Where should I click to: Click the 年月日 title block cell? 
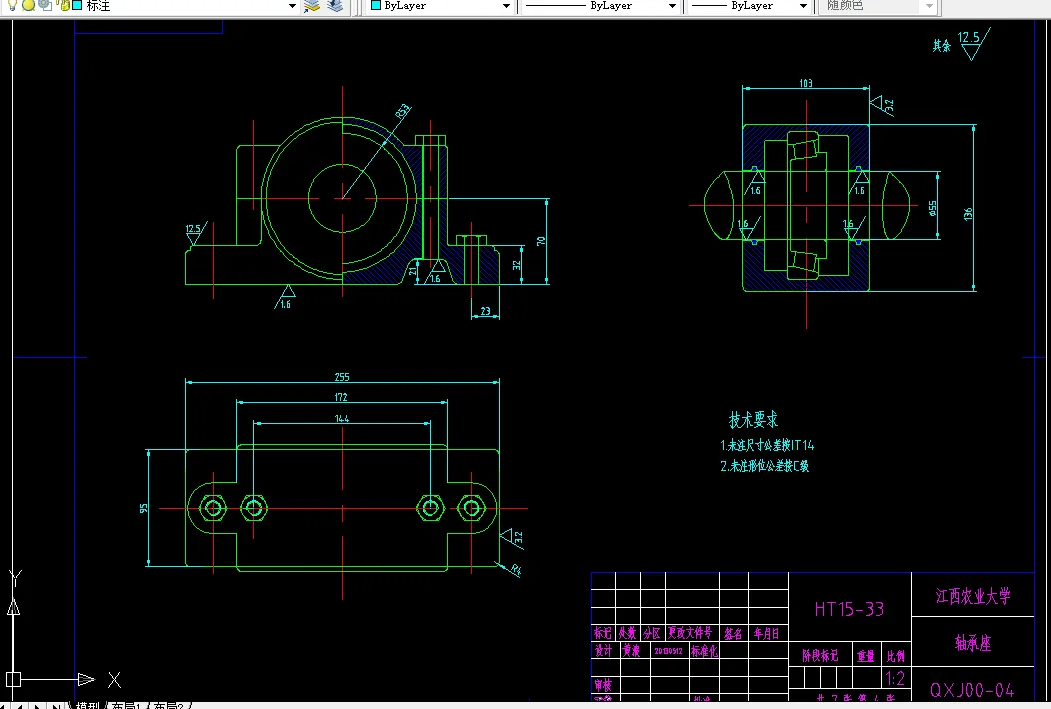pos(766,633)
